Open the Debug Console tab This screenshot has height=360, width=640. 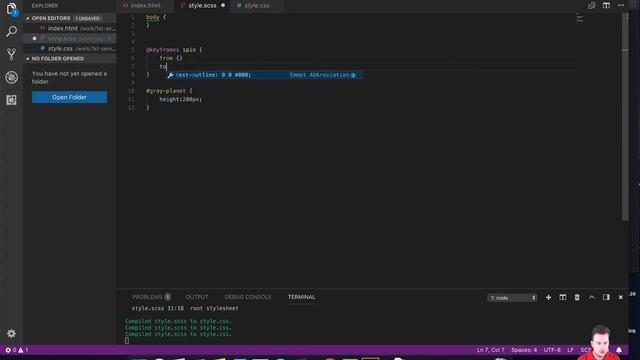248,297
